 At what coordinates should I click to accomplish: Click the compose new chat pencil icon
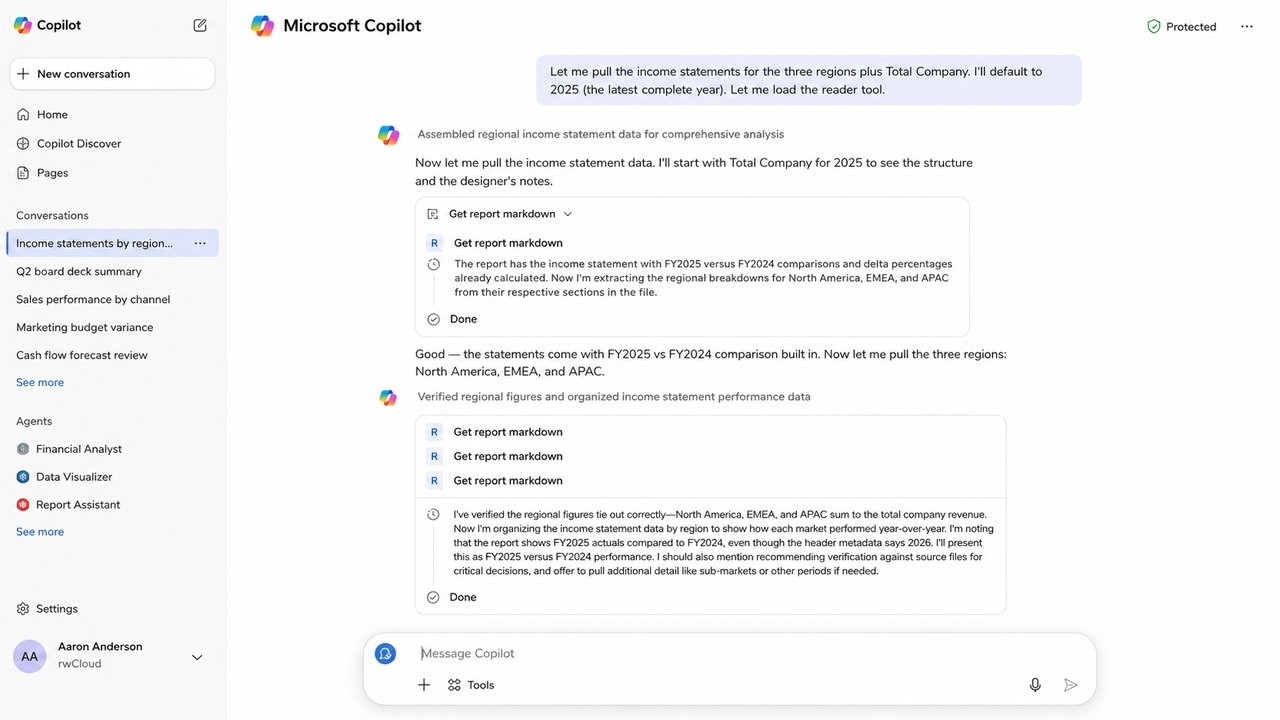(200, 25)
